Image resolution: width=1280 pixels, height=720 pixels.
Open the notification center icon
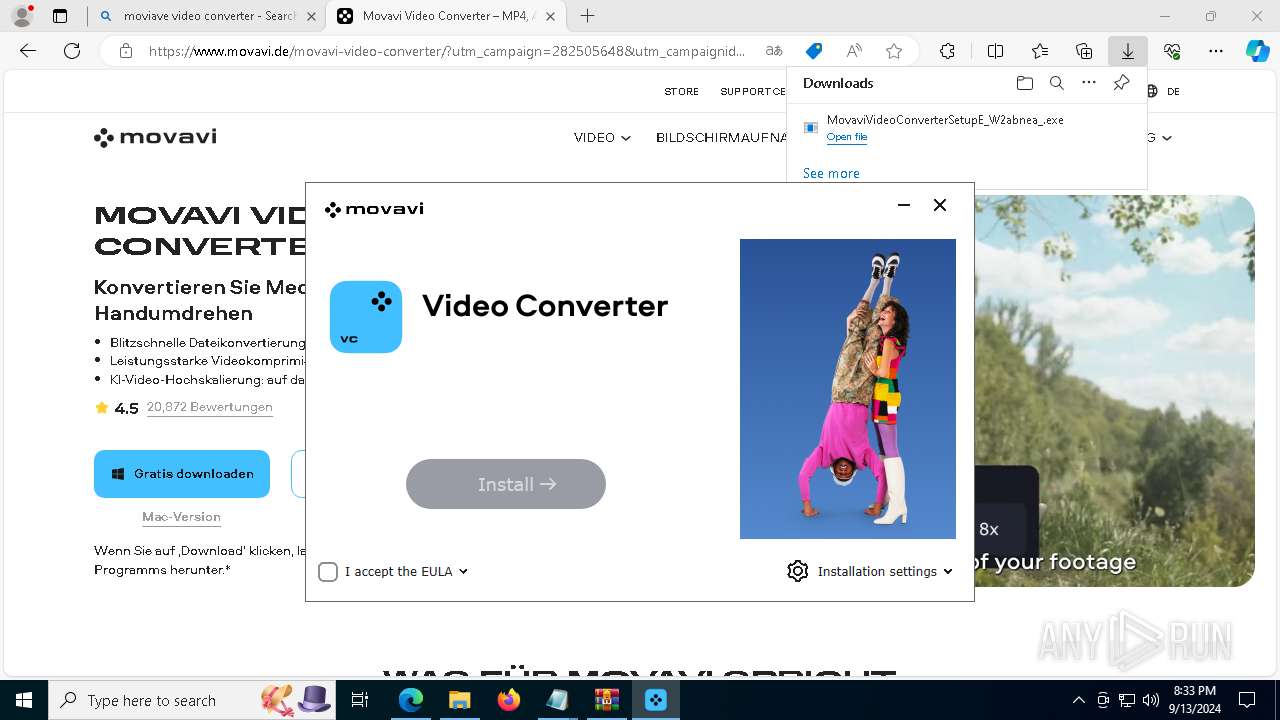(1247, 700)
